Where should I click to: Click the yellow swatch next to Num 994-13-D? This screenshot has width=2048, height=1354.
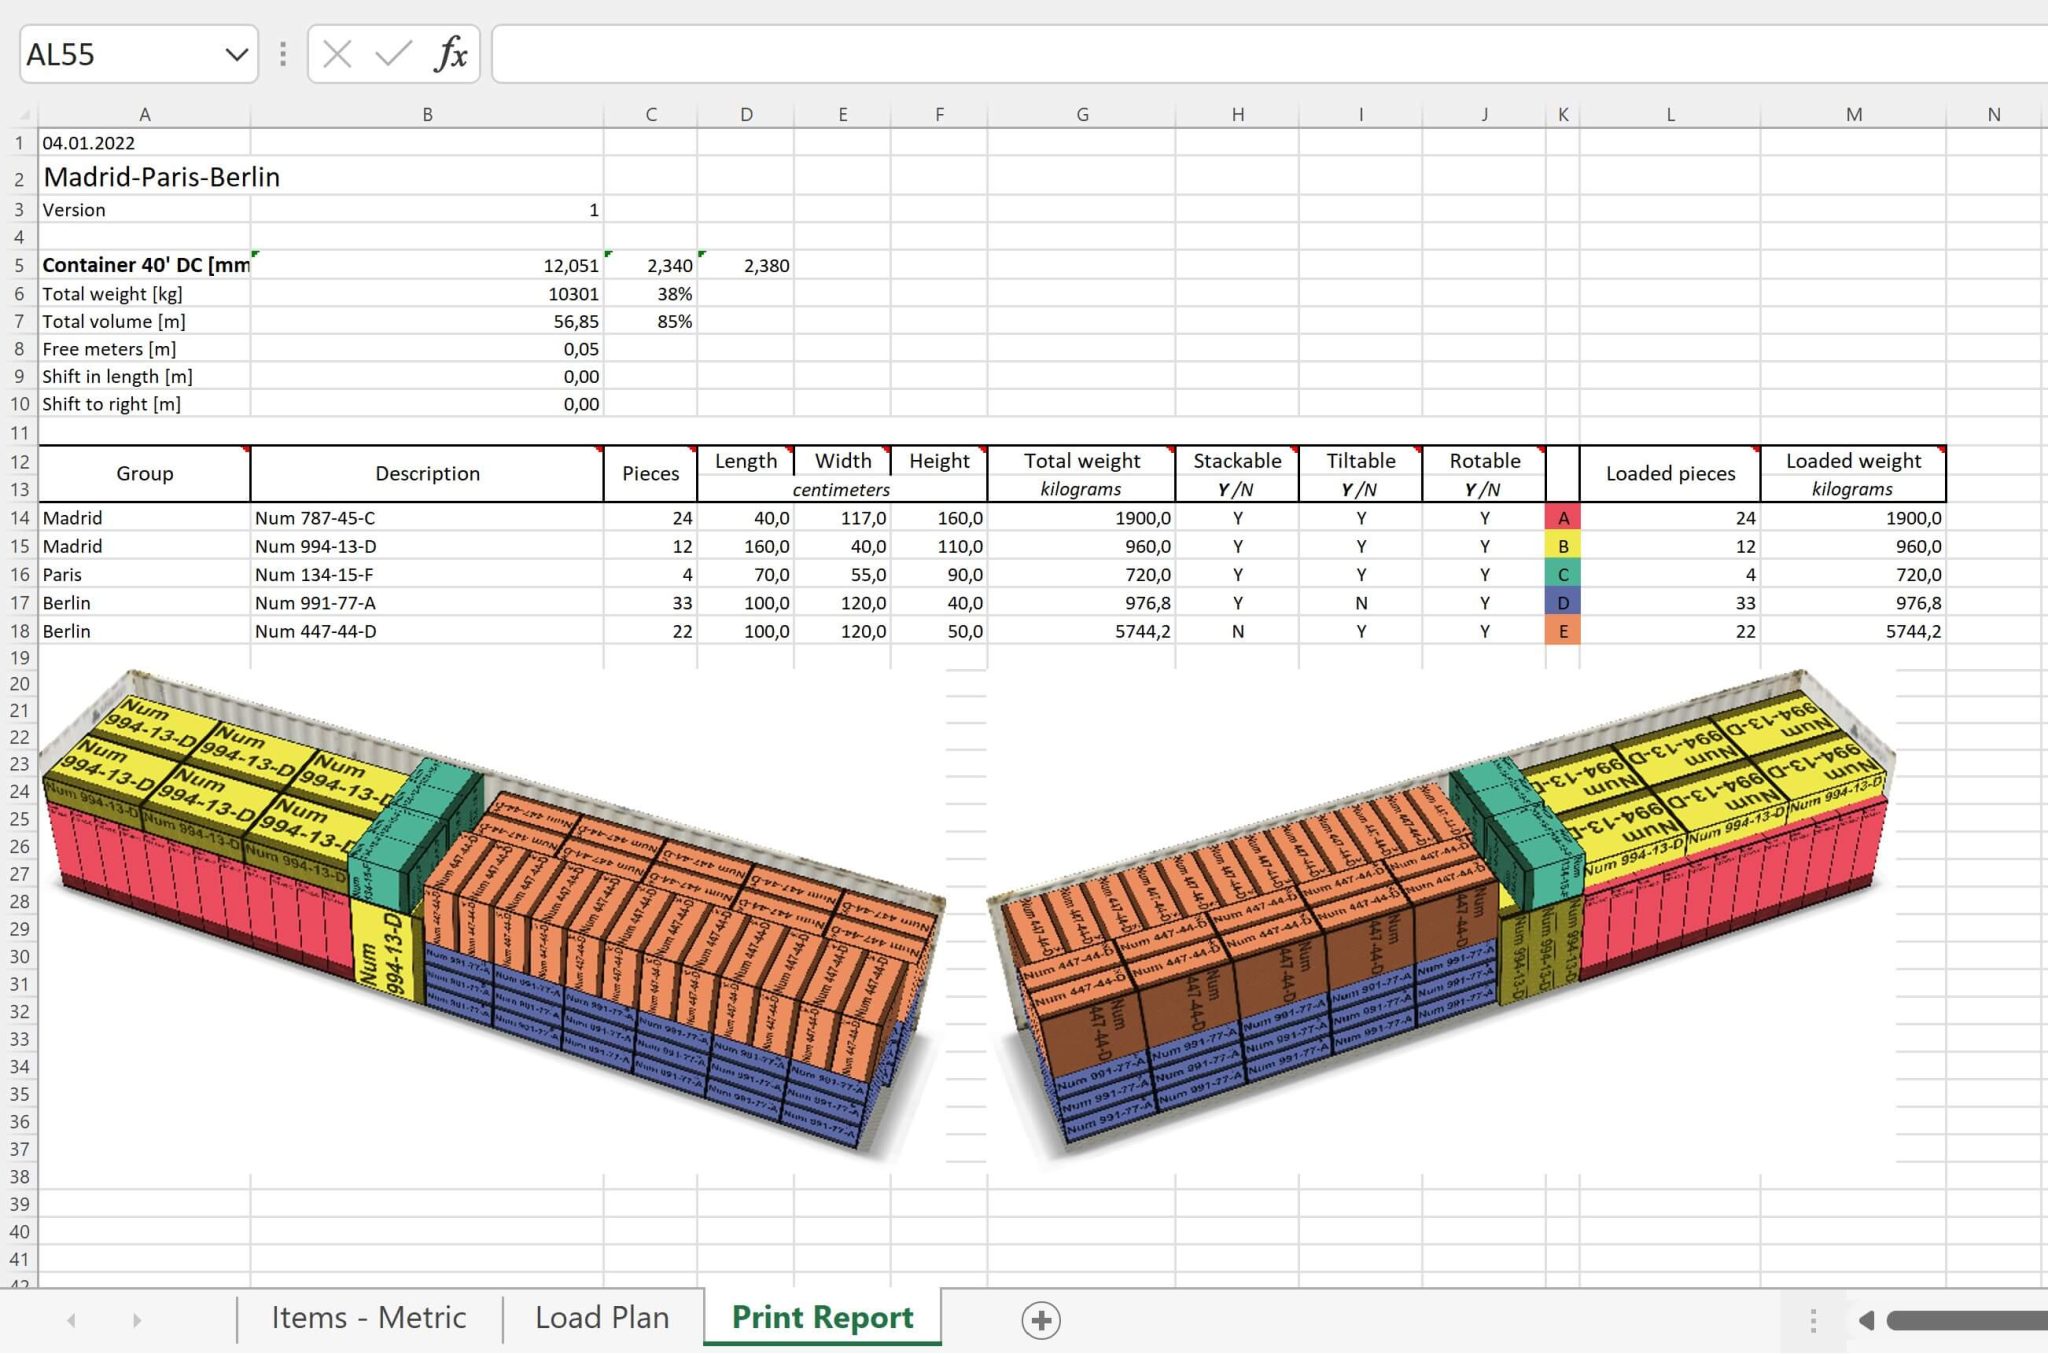click(1562, 546)
